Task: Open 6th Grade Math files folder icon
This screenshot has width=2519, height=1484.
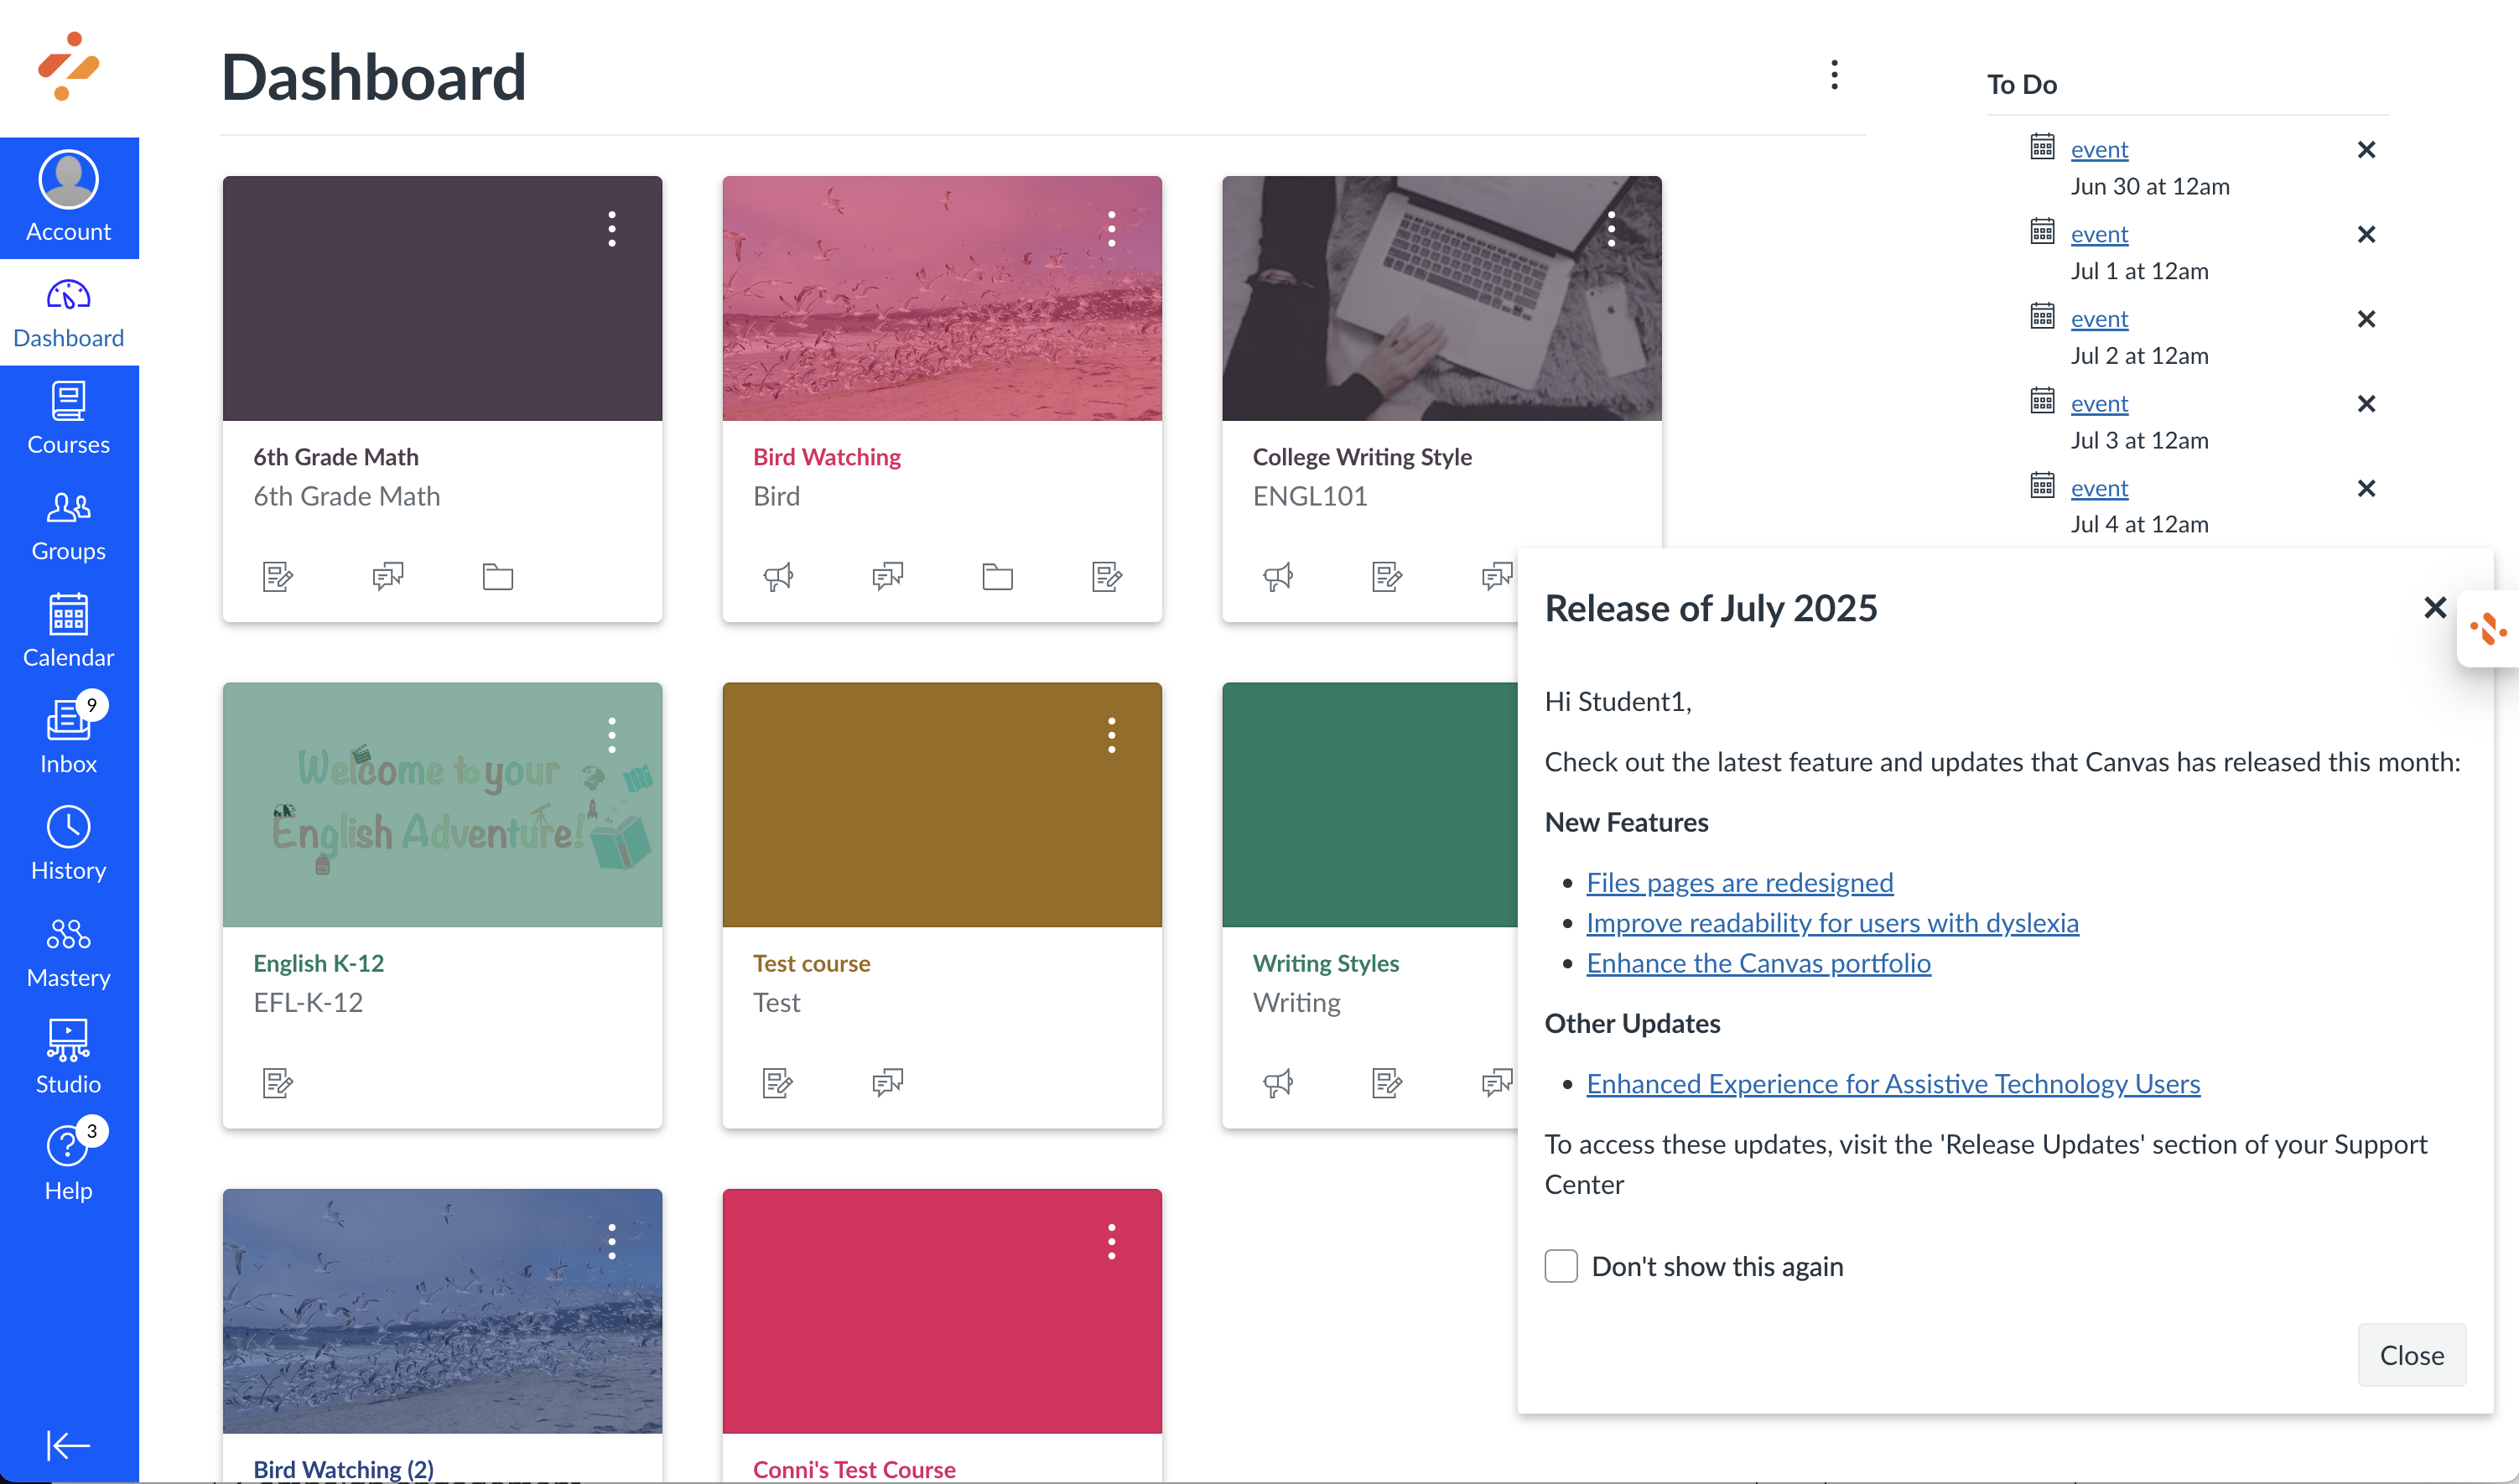Action: pos(497,577)
